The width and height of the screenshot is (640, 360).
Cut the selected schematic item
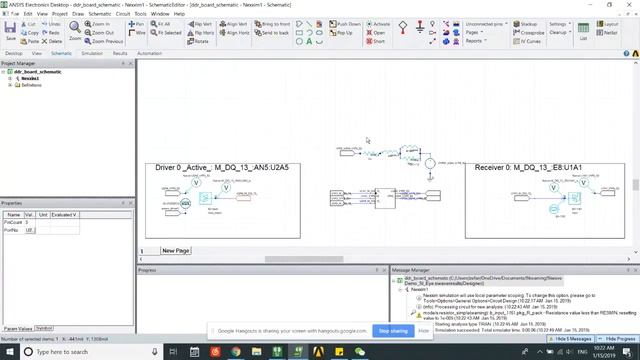28,24
